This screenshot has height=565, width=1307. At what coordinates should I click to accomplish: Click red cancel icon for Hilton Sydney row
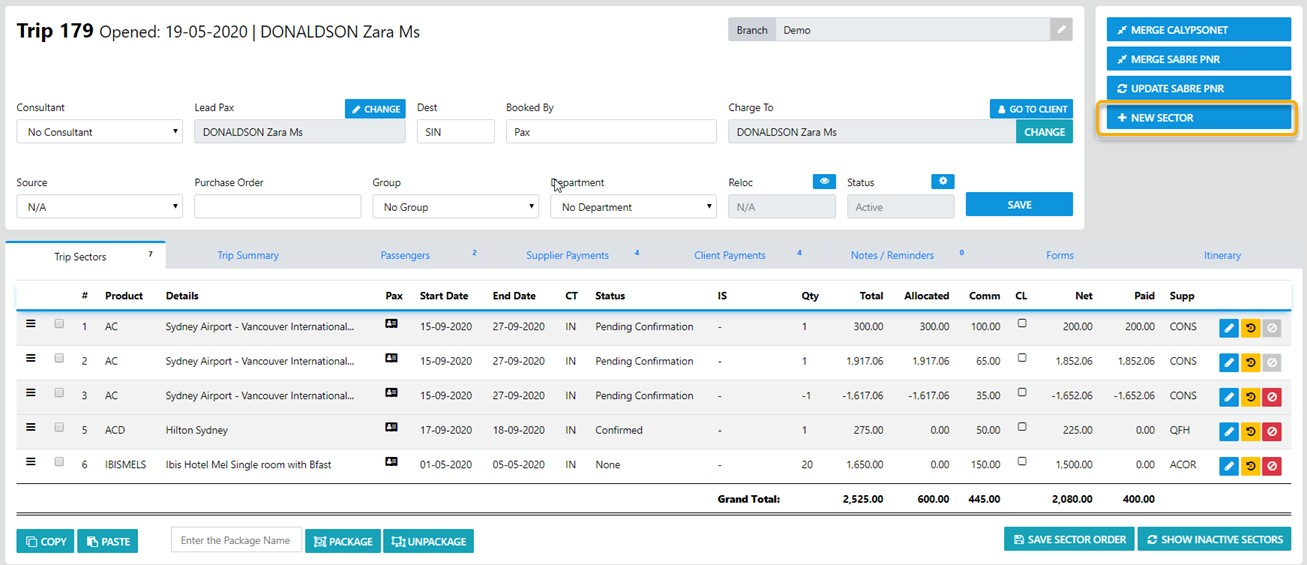[1271, 432]
